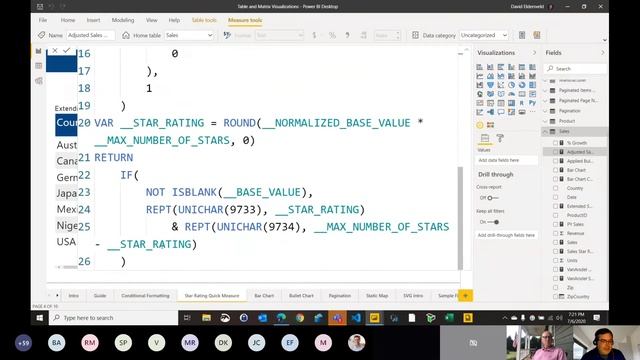Open the notification center icon

point(597,318)
